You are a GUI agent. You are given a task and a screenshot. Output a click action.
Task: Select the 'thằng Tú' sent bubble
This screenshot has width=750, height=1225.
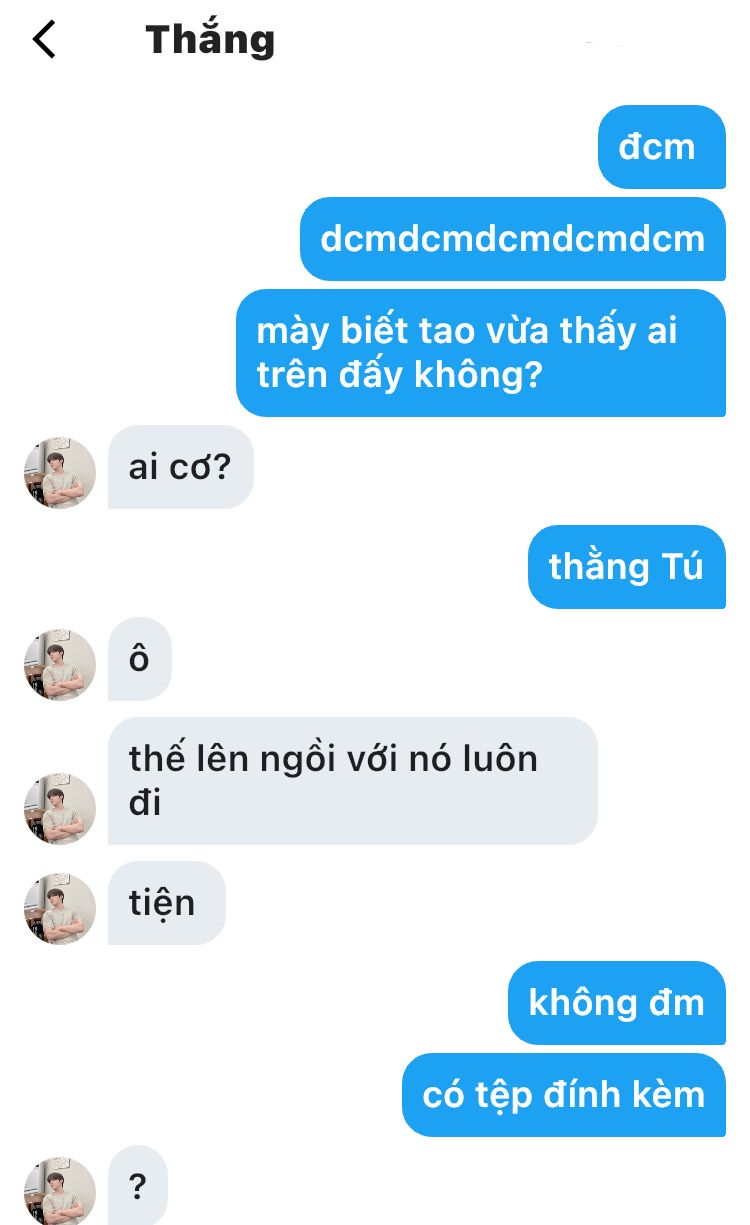[x=627, y=567]
